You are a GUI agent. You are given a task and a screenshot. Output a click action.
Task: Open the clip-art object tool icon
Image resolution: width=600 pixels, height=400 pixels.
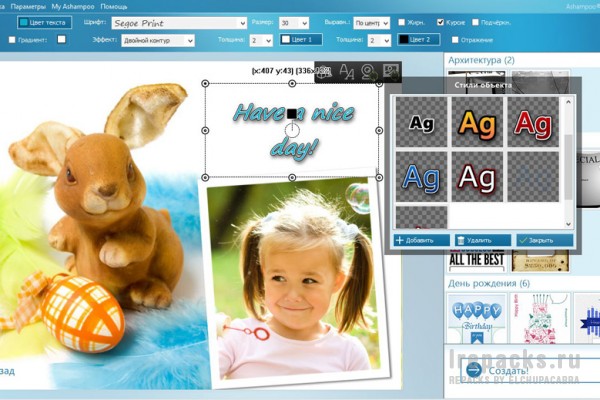click(x=324, y=72)
